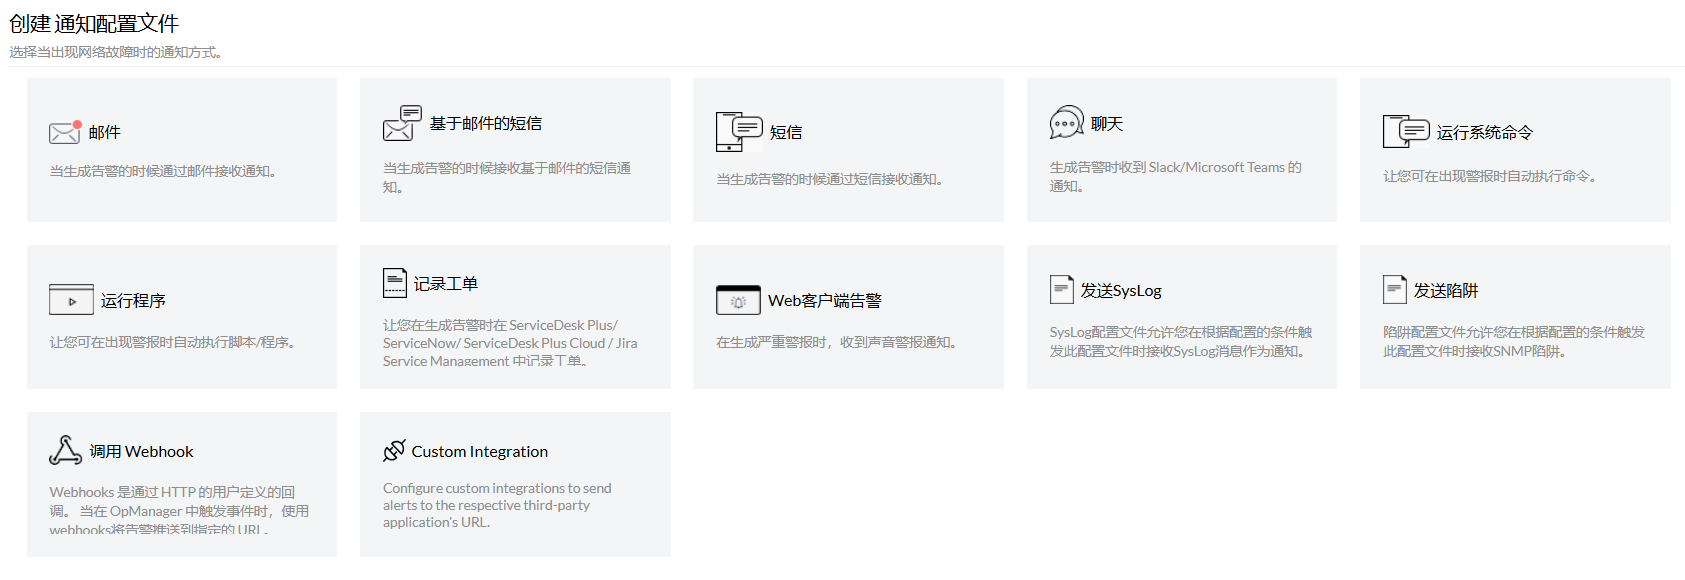Click the Custom Integration plug icon
The height and width of the screenshot is (580, 1685).
coord(394,451)
